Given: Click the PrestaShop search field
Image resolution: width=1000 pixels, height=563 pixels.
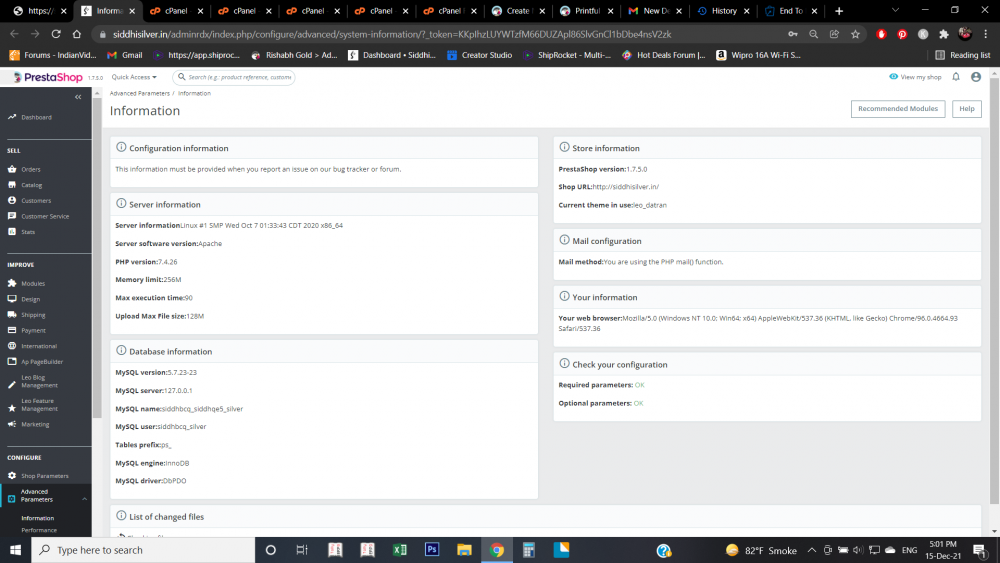Looking at the screenshot, I should pos(234,77).
